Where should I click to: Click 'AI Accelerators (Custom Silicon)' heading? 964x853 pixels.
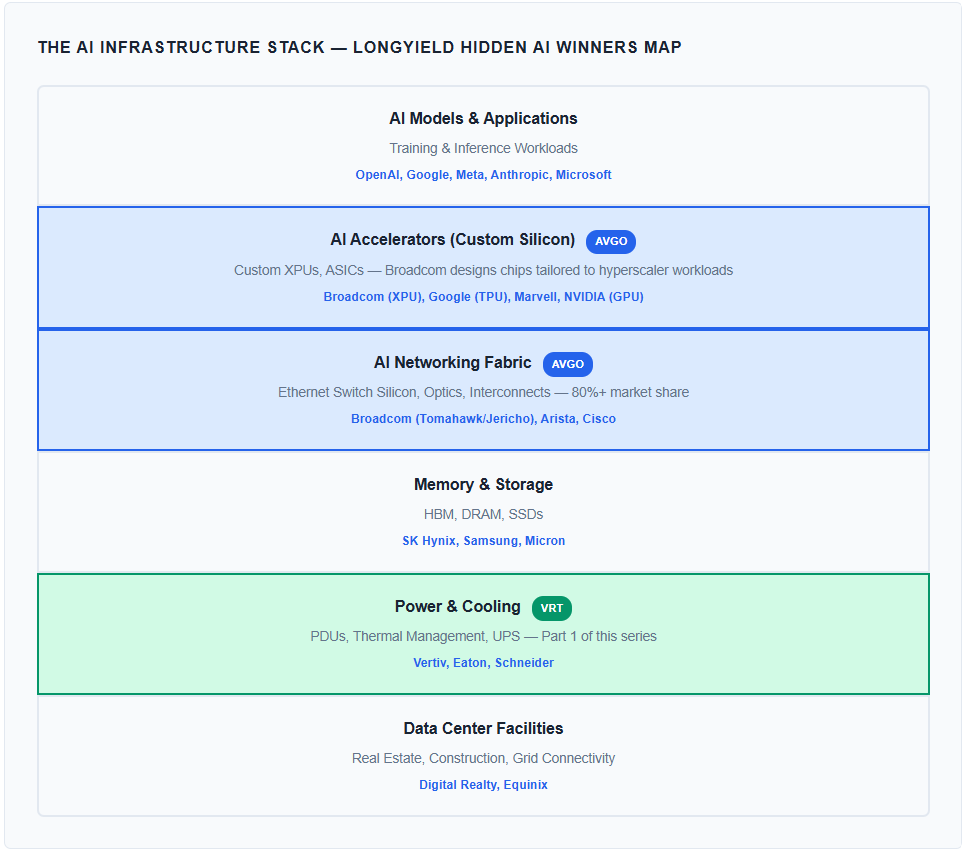(452, 239)
